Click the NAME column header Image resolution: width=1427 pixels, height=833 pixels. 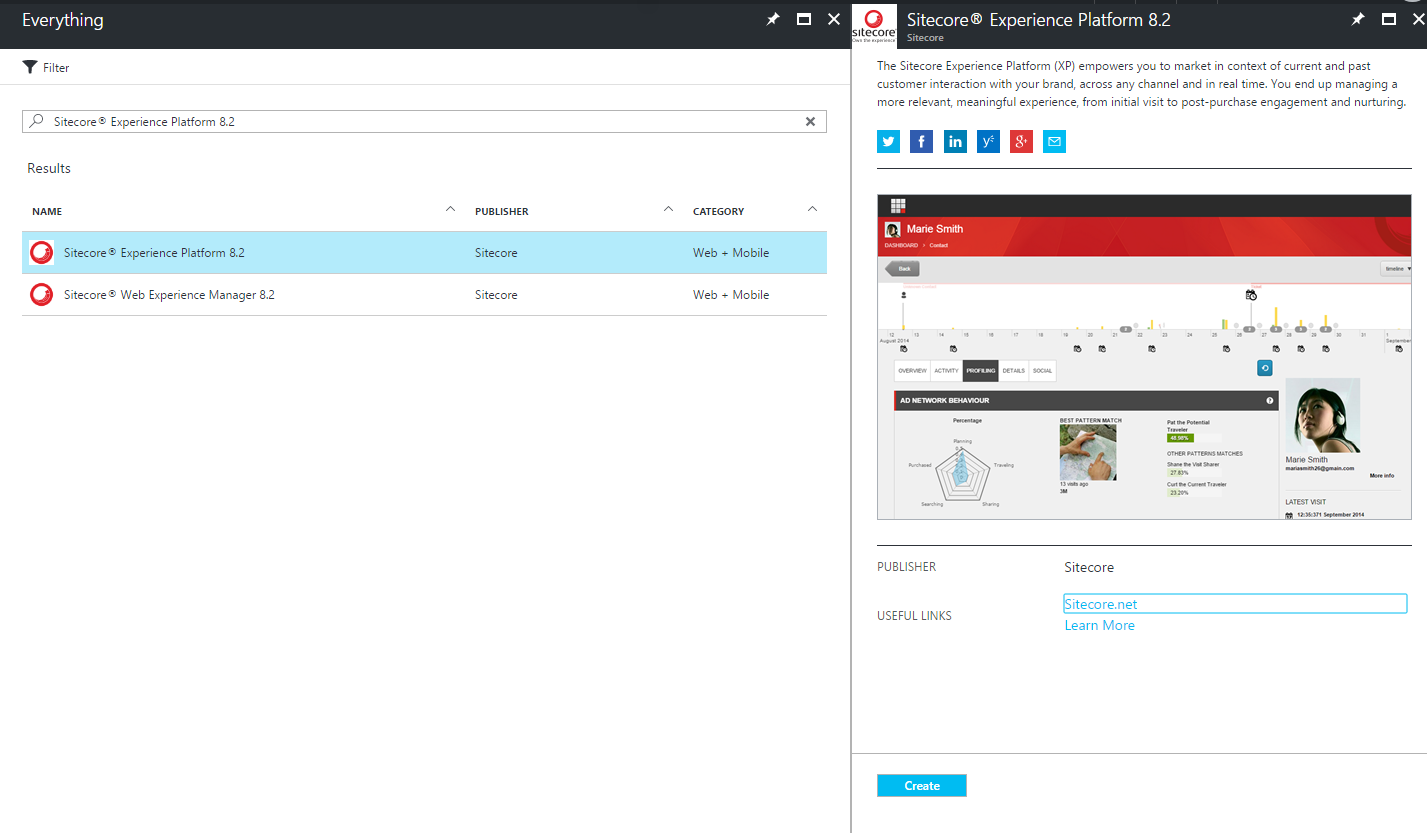point(47,212)
